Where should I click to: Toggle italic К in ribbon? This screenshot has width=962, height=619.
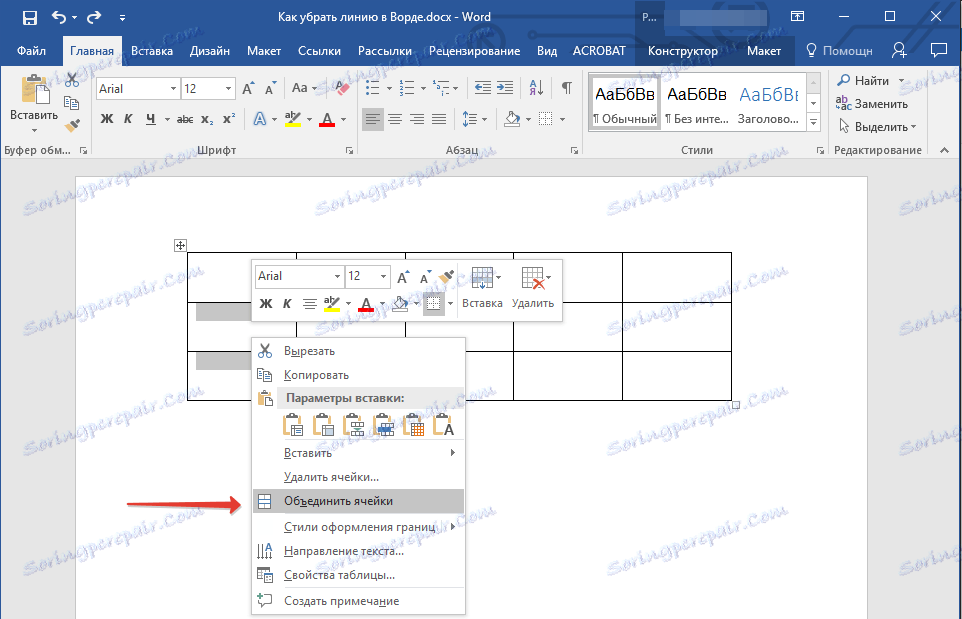(128, 119)
